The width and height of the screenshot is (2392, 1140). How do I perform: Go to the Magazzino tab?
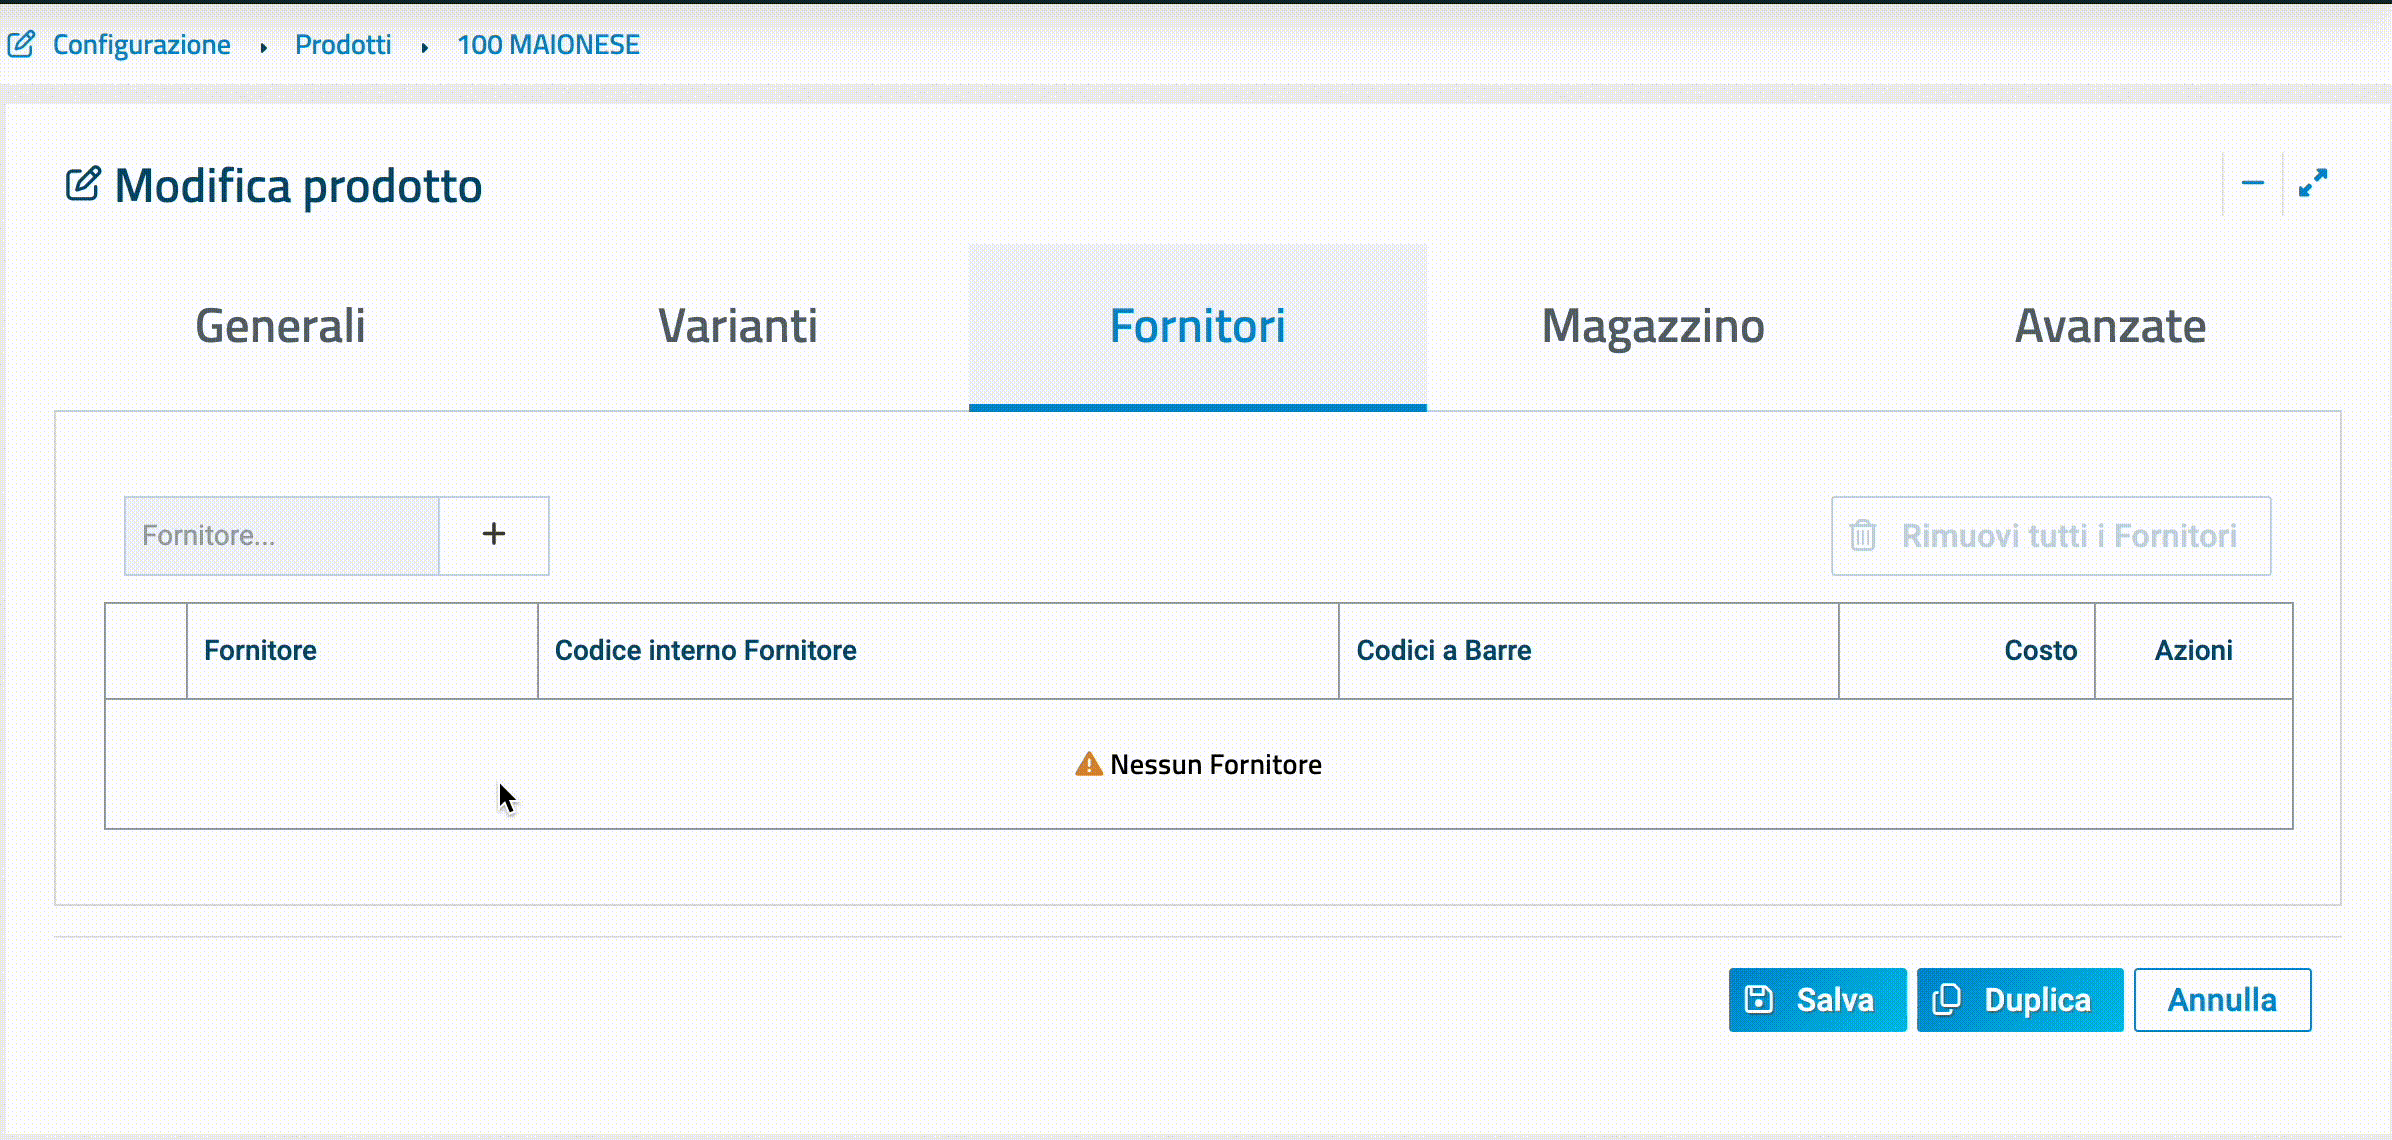(x=1653, y=326)
